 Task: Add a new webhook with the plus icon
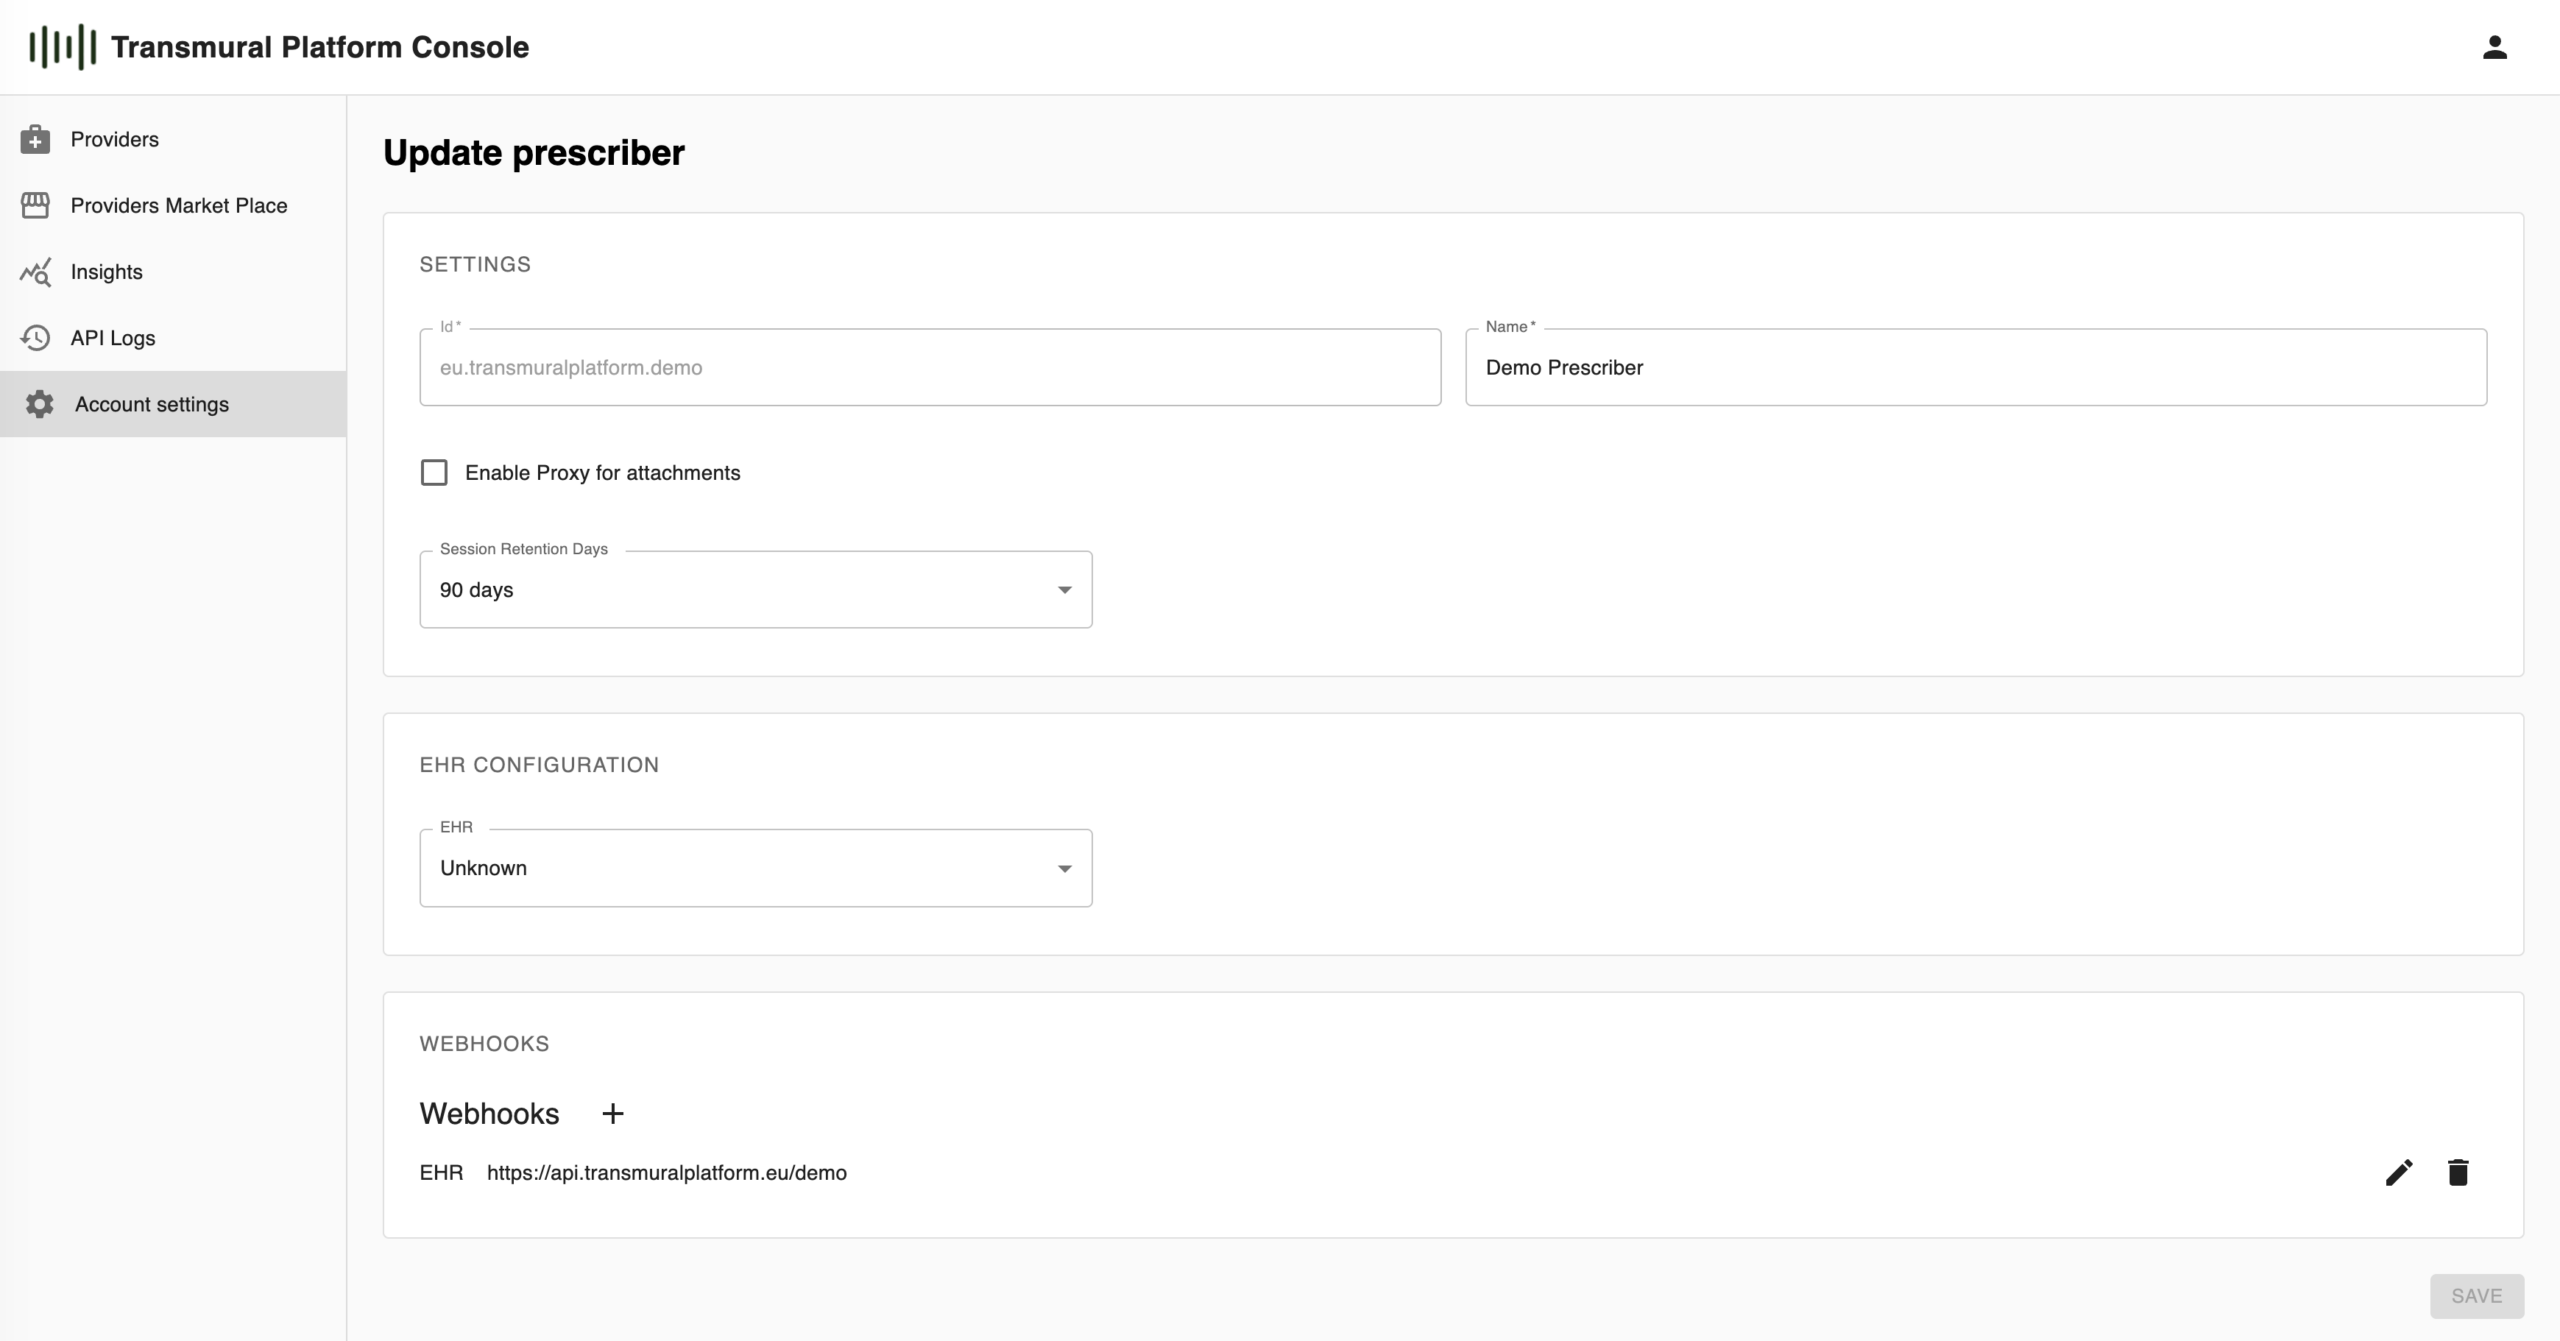click(613, 1112)
